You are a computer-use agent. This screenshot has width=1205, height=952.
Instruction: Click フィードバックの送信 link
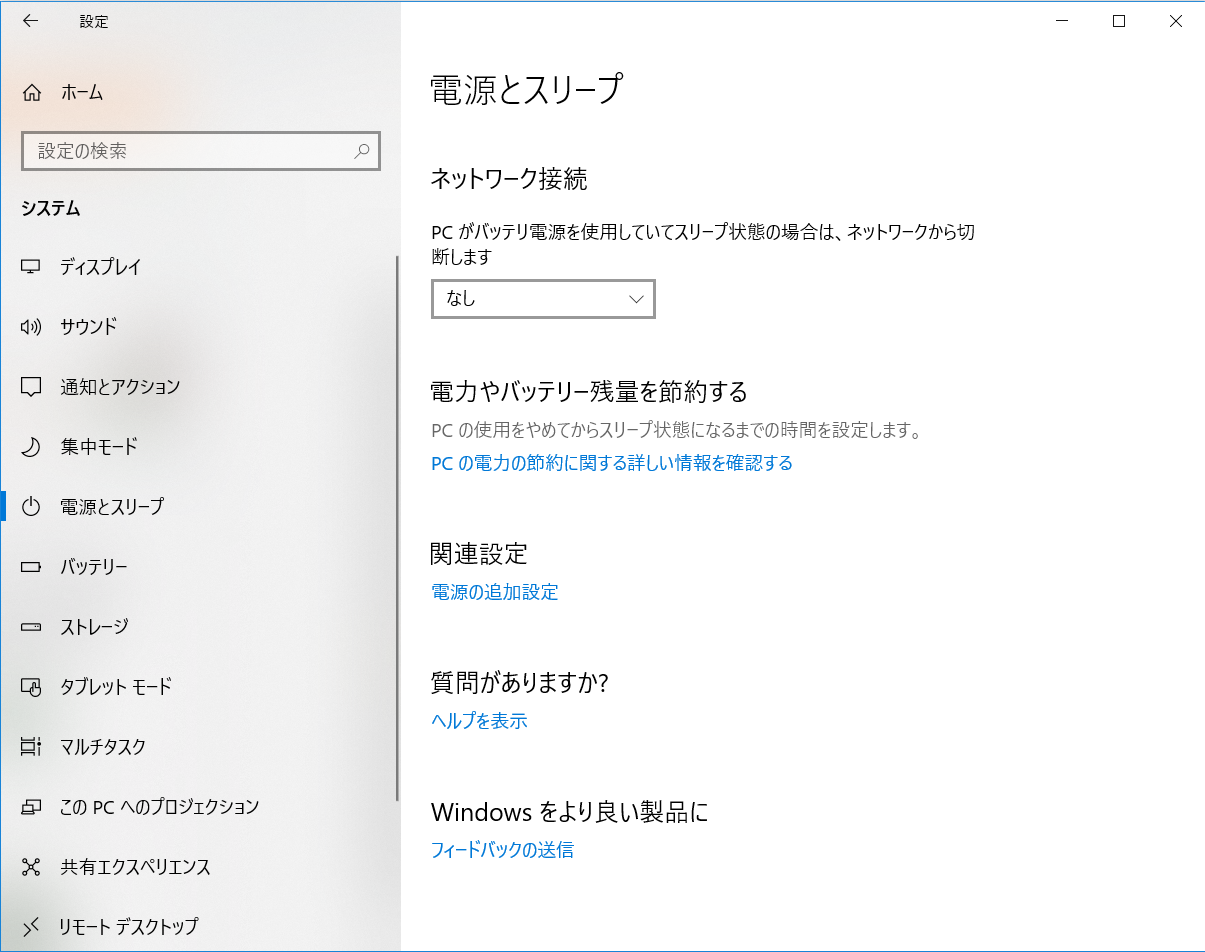pyautogui.click(x=502, y=850)
